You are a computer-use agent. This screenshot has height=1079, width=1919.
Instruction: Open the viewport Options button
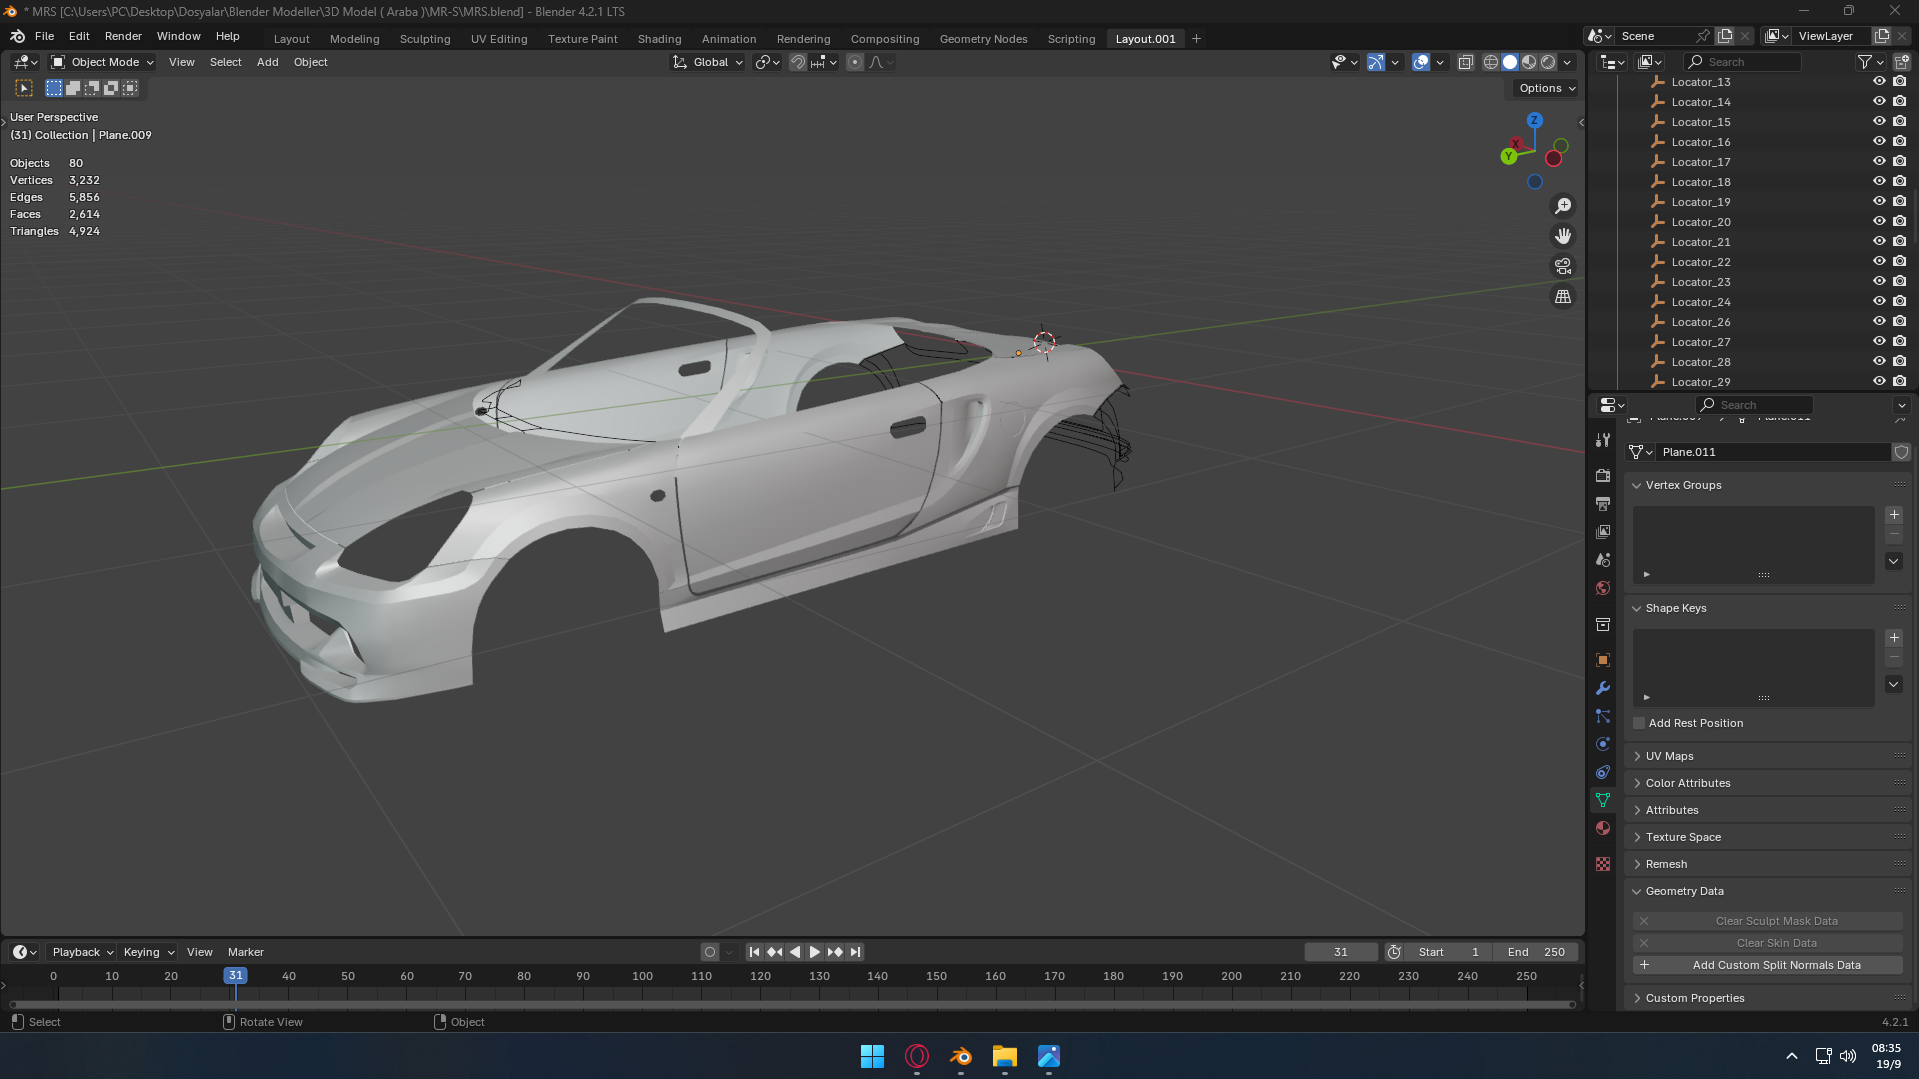[x=1546, y=88]
